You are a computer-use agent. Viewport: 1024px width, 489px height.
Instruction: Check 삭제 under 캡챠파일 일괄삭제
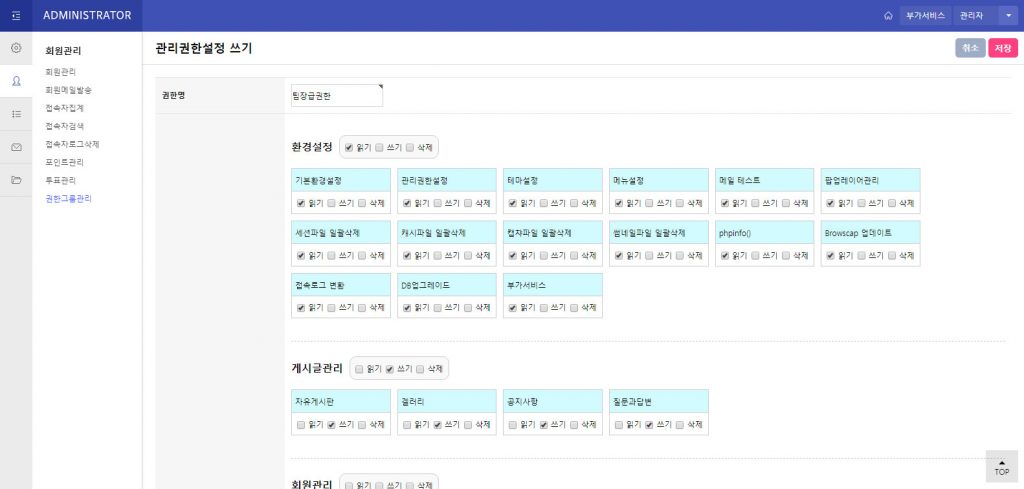[573, 255]
